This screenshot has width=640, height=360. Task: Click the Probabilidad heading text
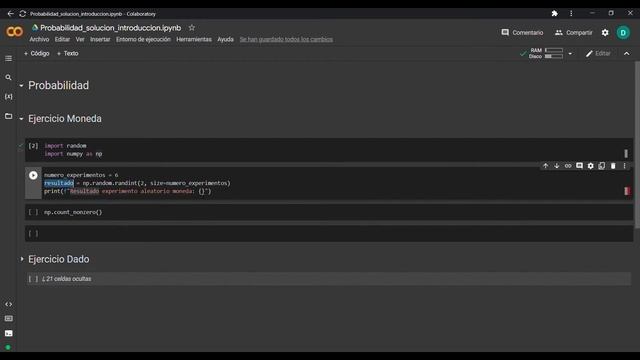click(x=58, y=85)
